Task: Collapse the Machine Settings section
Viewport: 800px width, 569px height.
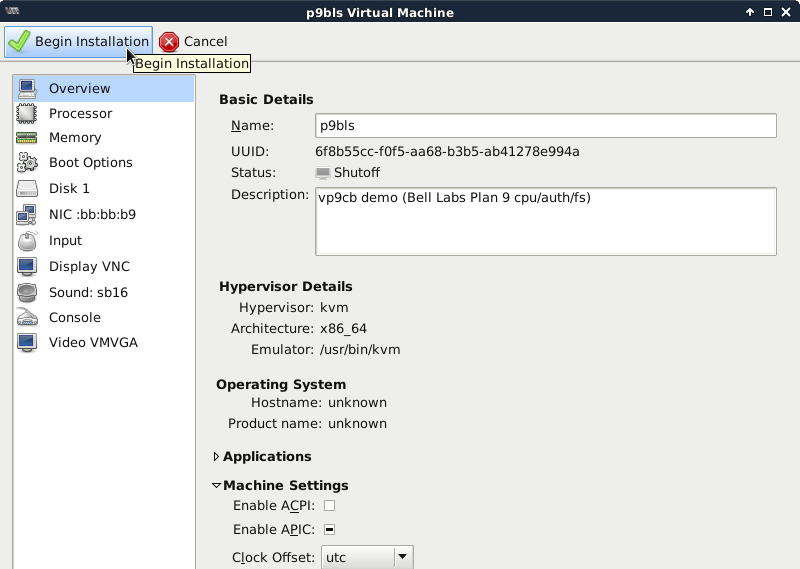Action: [x=217, y=486]
